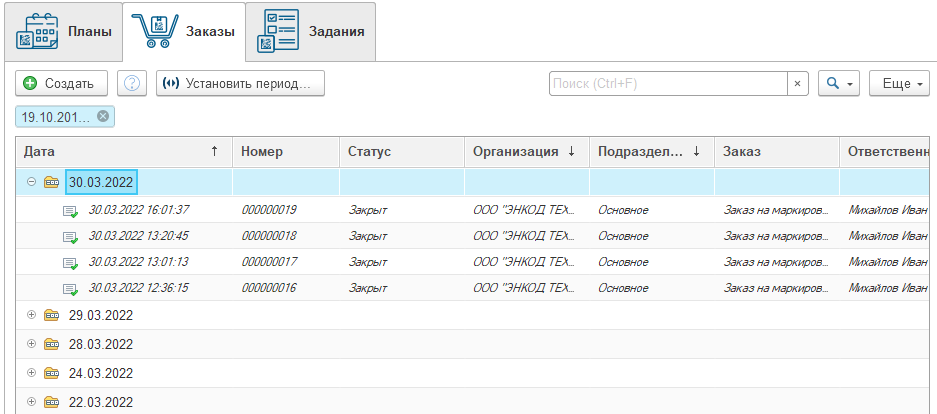Remove the 19.10.201… period filter chip
This screenshot has width=937, height=414.
[102, 117]
